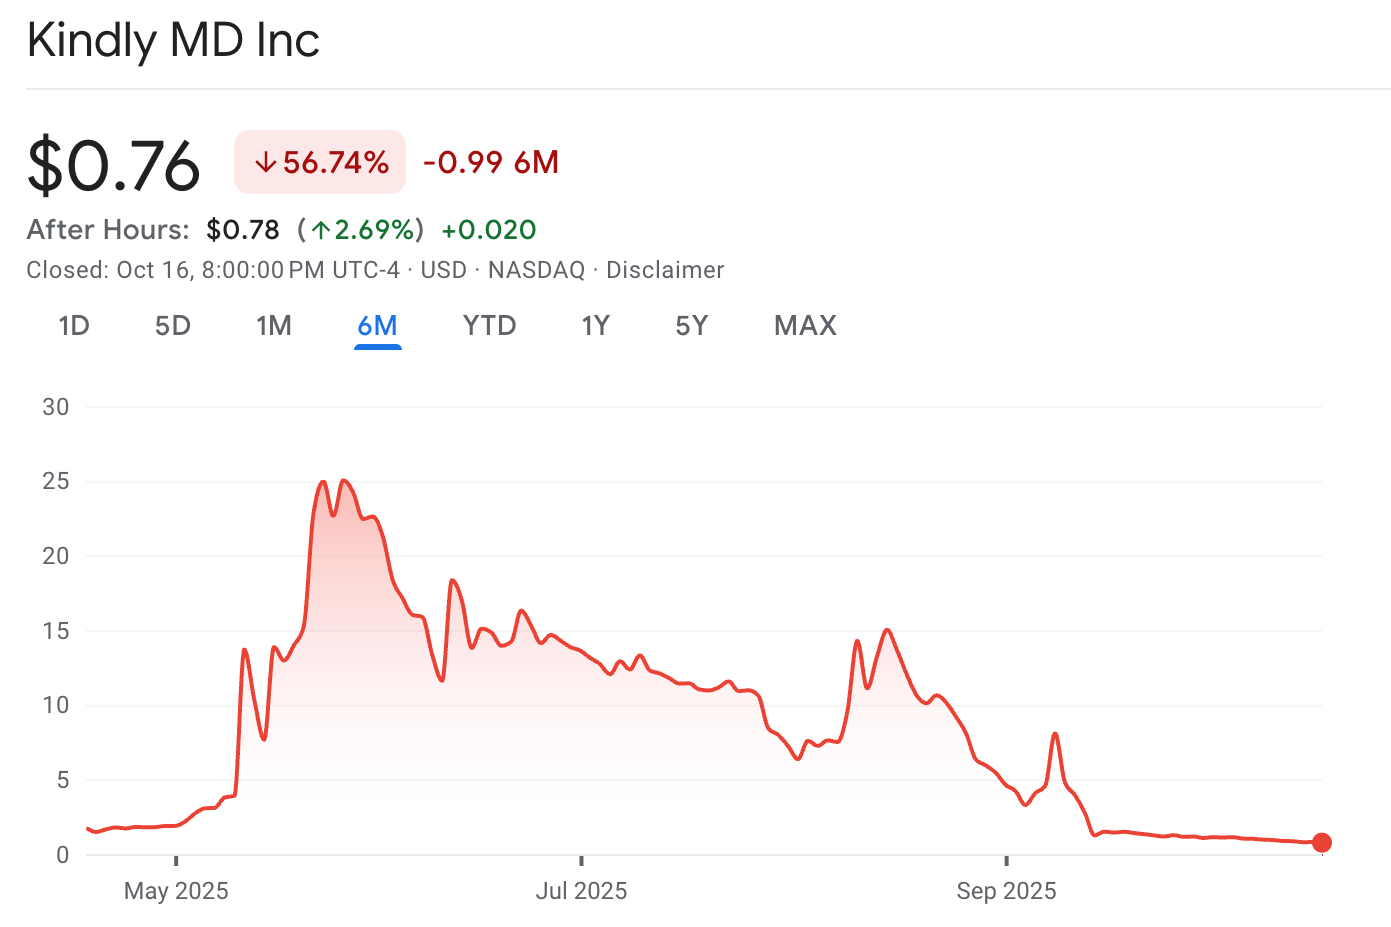Click the red downward arrow percentage icon

tap(268, 161)
